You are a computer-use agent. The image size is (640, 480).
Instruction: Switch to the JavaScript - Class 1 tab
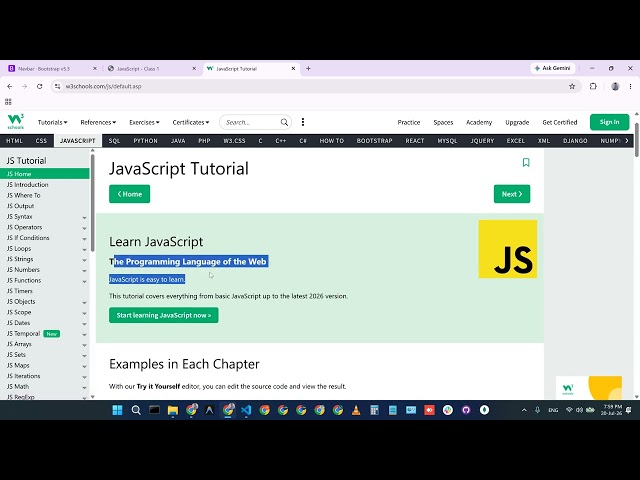click(x=150, y=69)
